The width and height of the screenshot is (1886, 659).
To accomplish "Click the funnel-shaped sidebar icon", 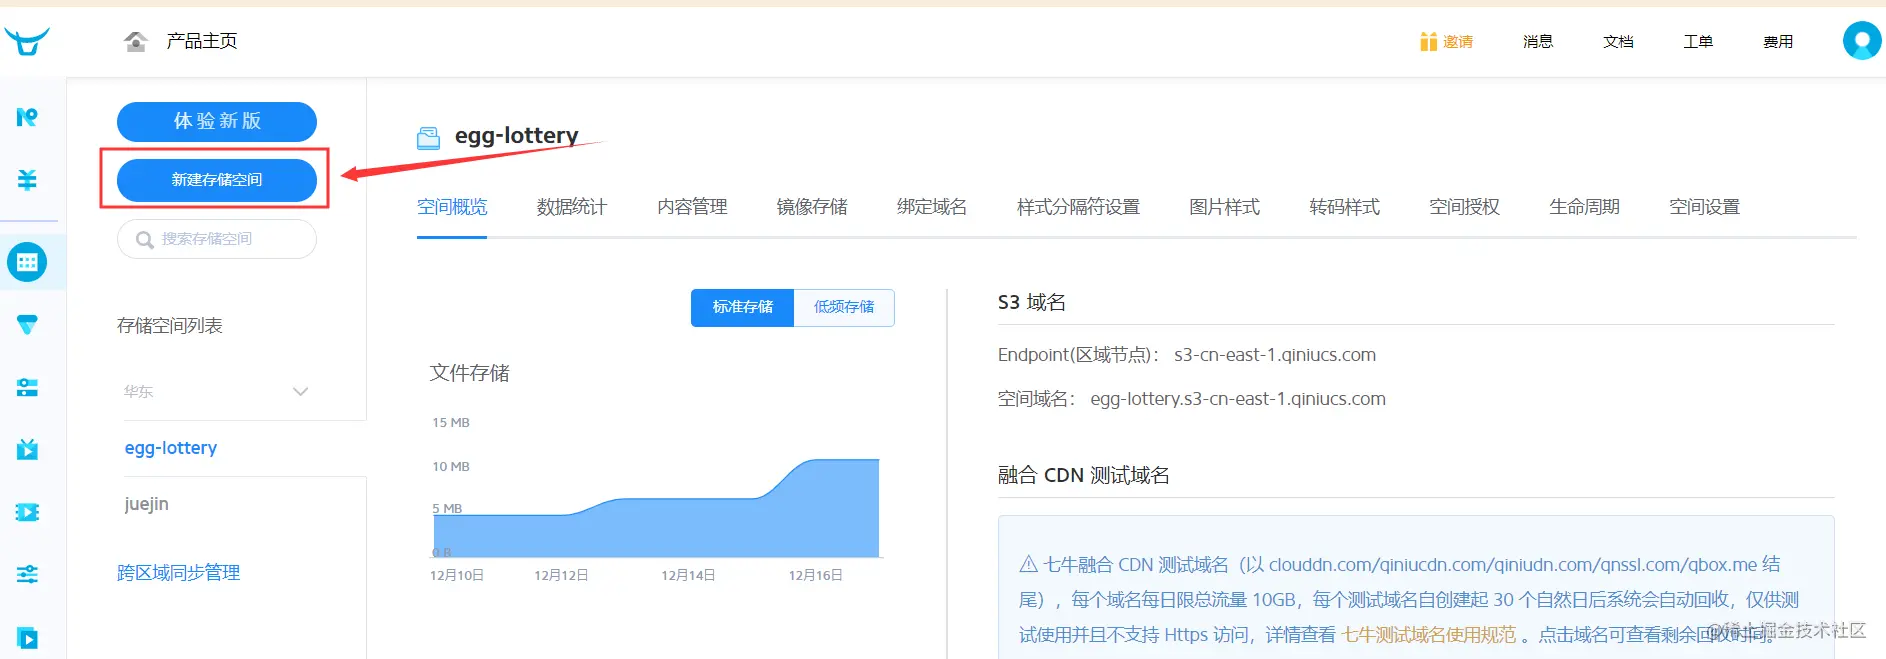I will (27, 325).
